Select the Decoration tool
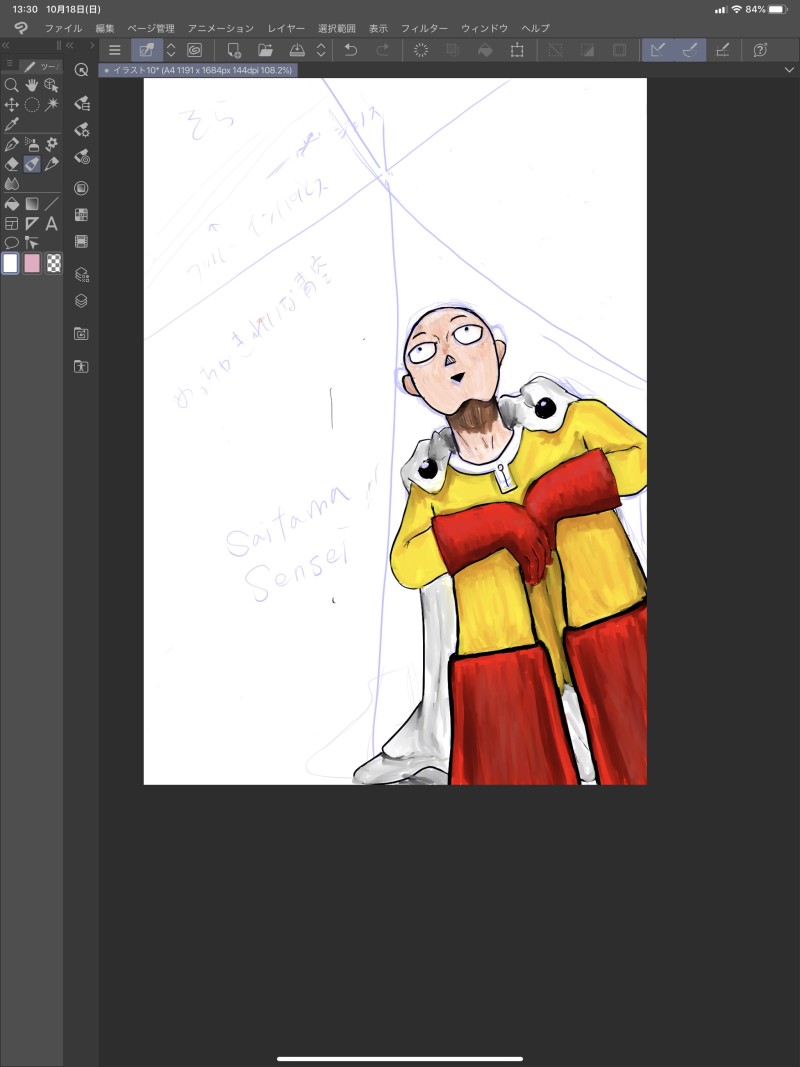 (52, 144)
